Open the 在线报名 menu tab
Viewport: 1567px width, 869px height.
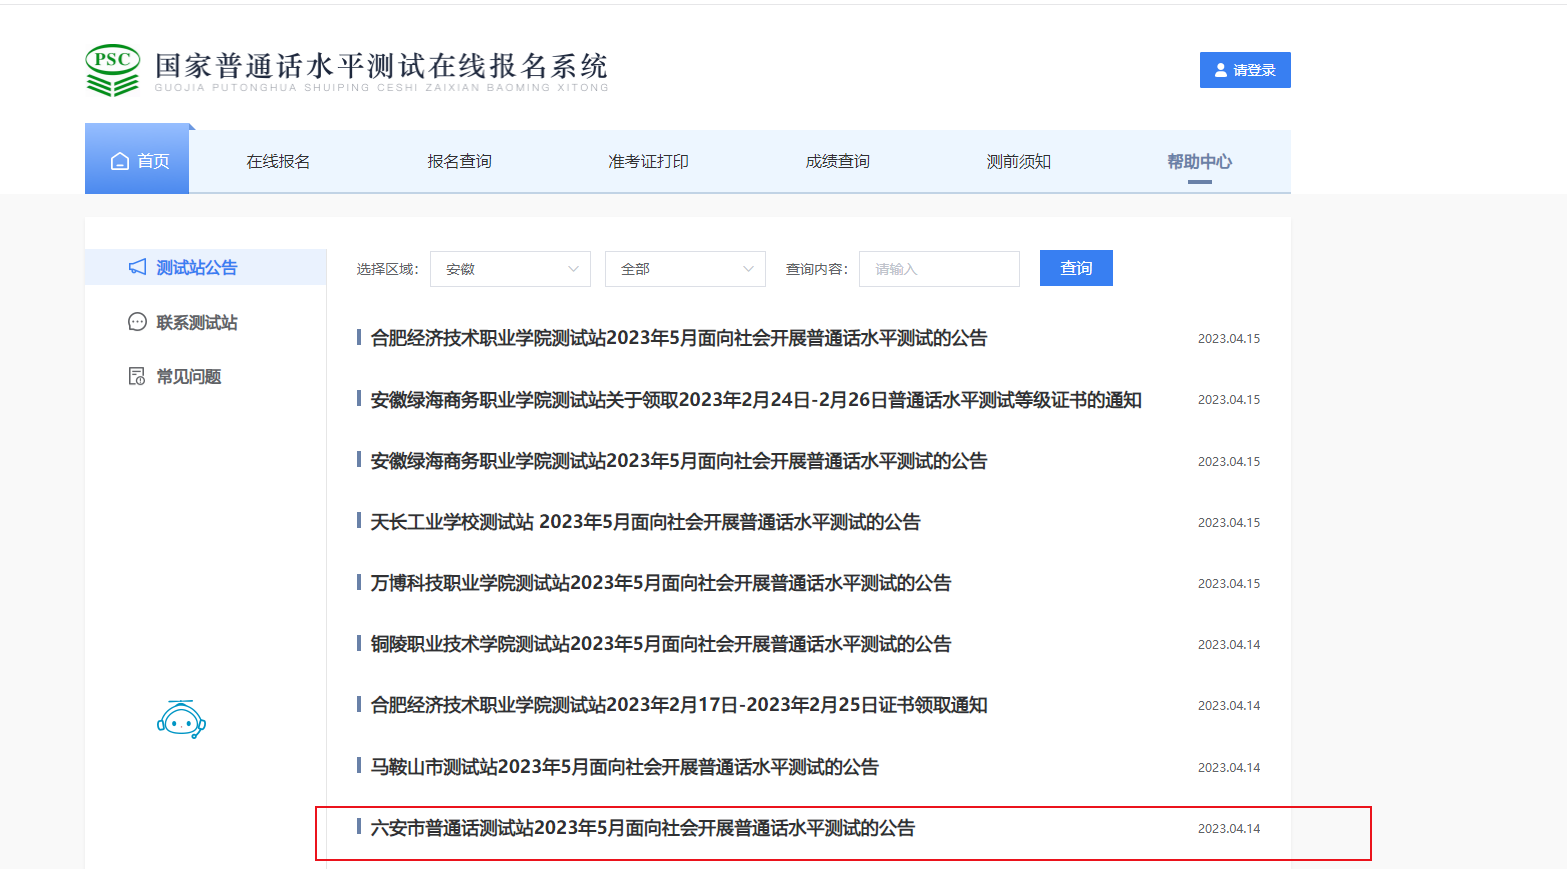pos(278,161)
